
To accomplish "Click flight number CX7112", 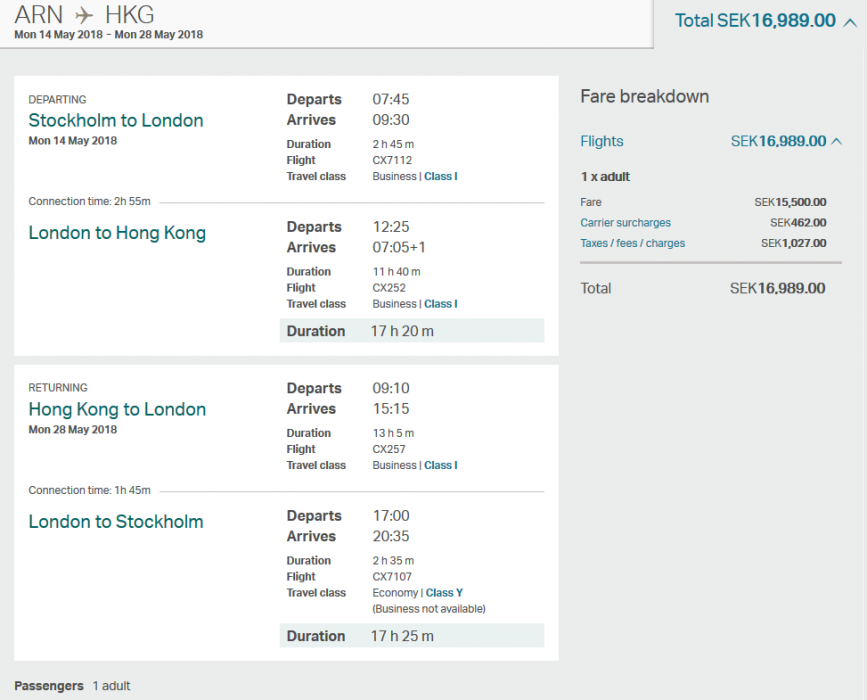I will pos(392,160).
